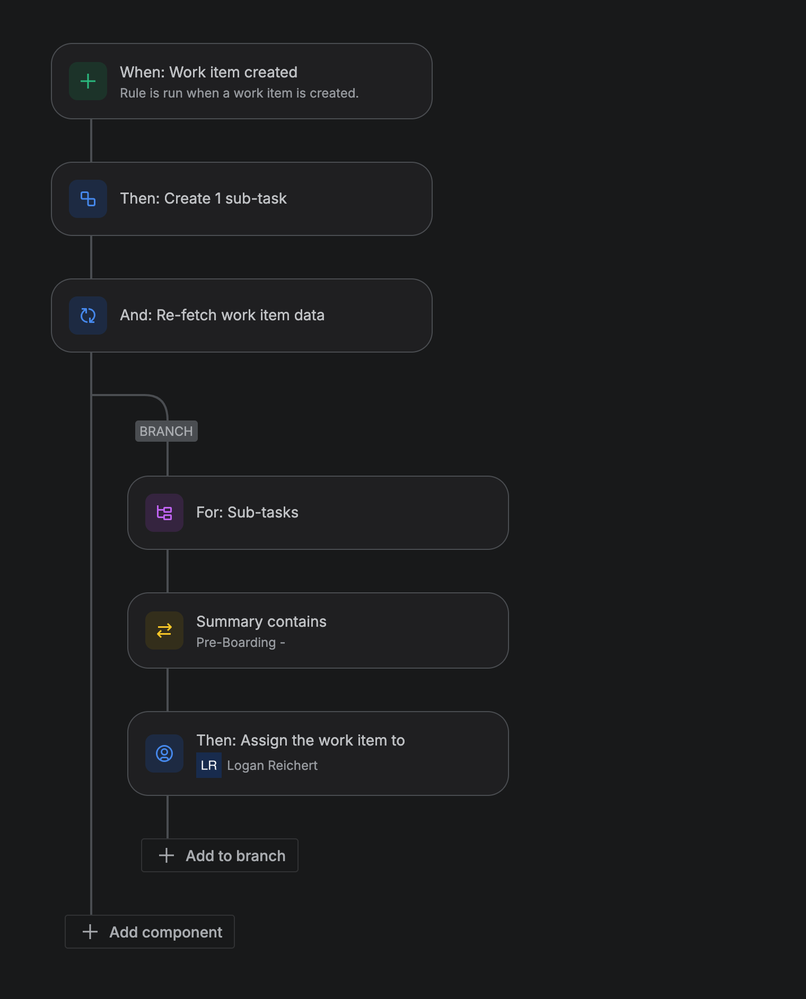
Task: Click the Logan Reichert assignee name
Action: pyautogui.click(x=272, y=765)
